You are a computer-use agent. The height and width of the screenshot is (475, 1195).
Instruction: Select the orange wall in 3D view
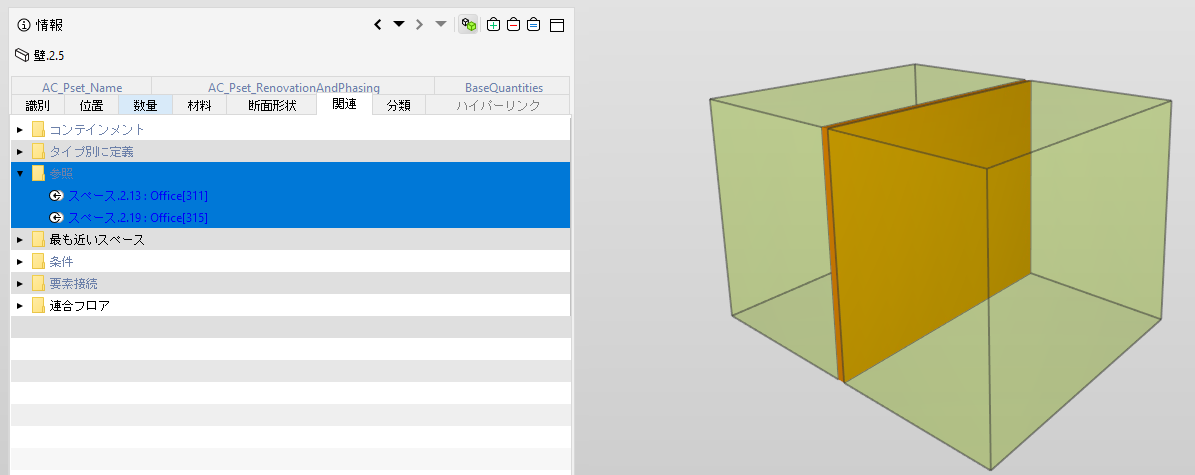click(x=930, y=229)
